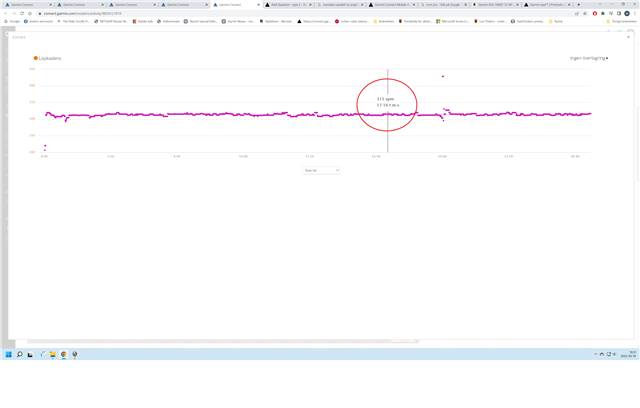Click the cadence line inside the red circle
This screenshot has height=408, width=640.
(x=388, y=114)
